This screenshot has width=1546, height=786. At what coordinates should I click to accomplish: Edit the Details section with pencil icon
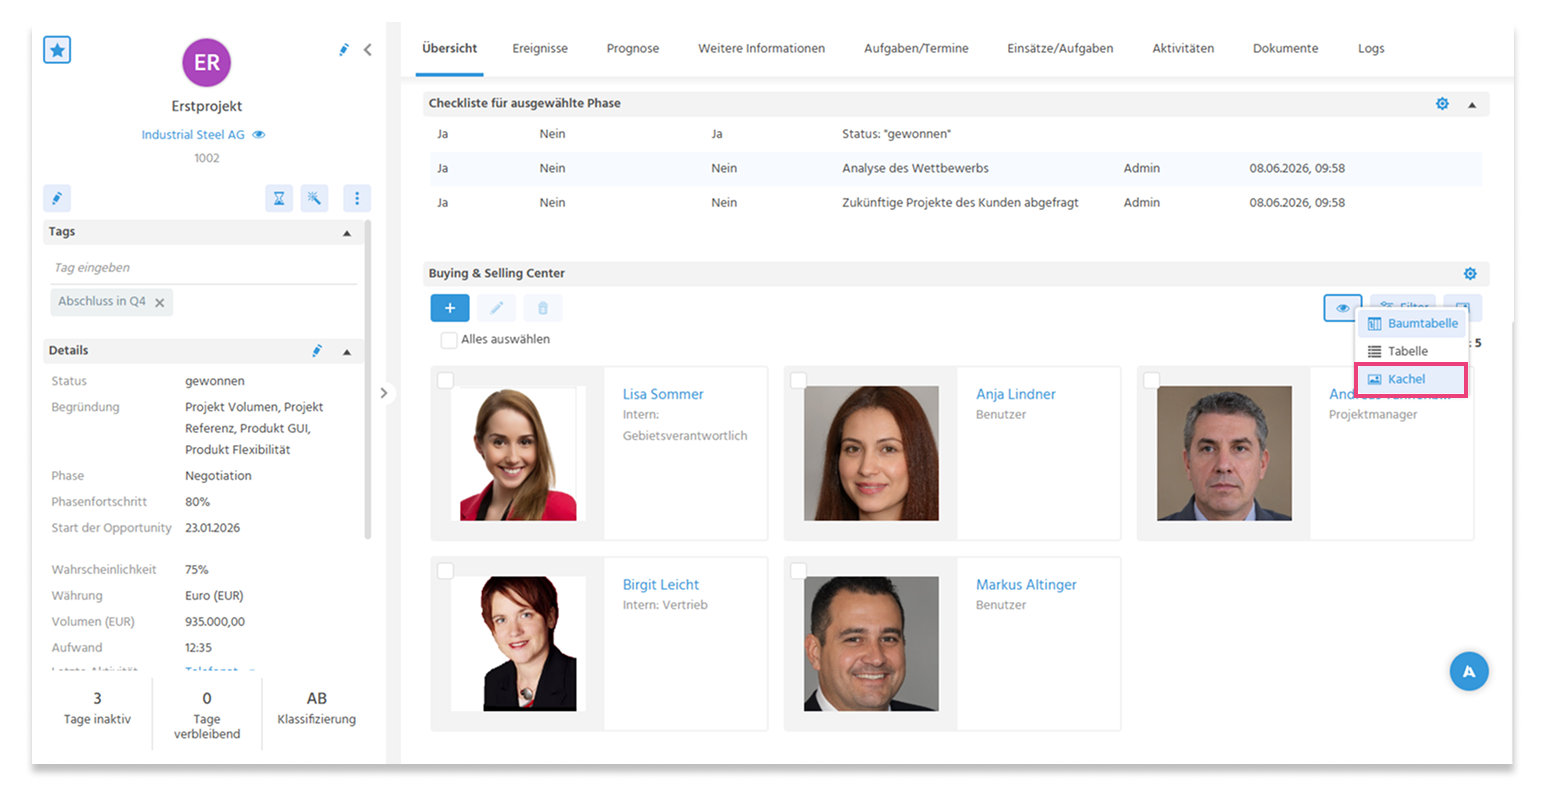(317, 351)
